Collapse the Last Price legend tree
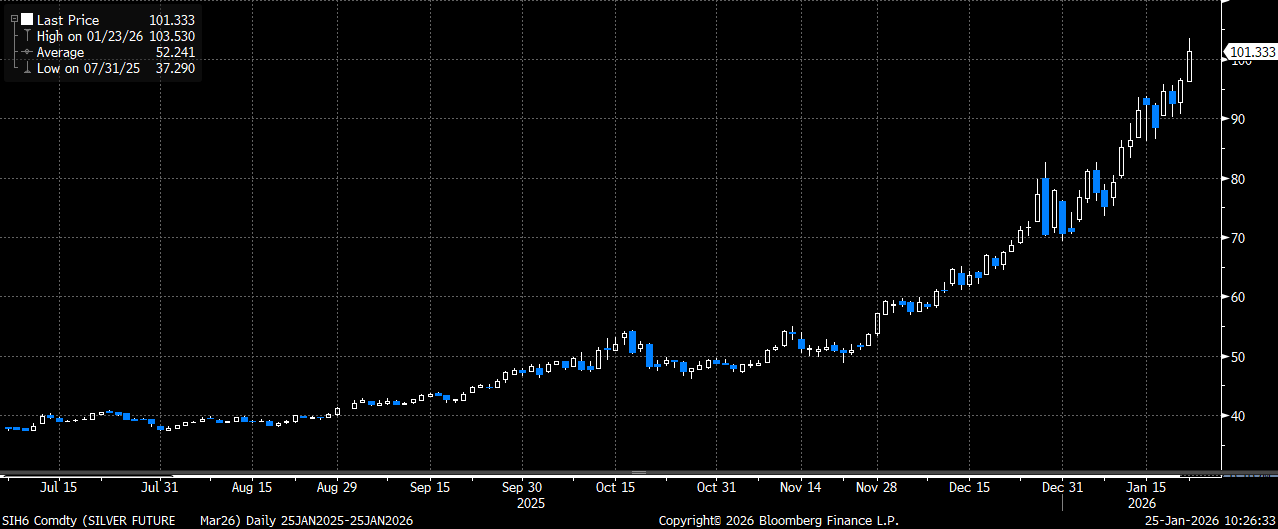 point(14,20)
